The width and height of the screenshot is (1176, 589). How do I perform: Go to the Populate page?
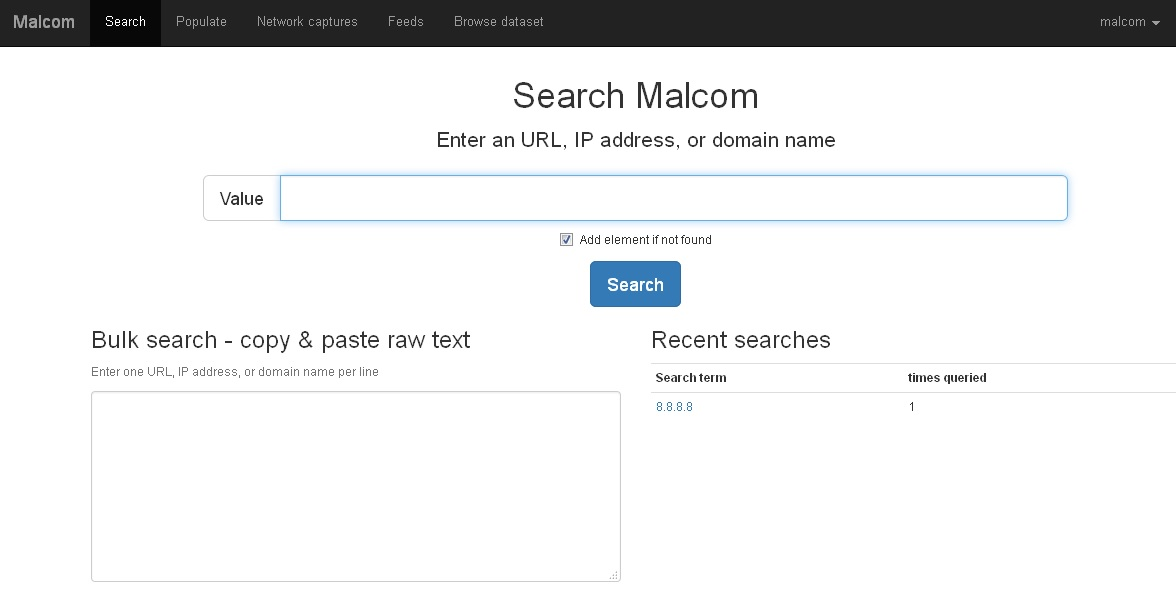(201, 22)
